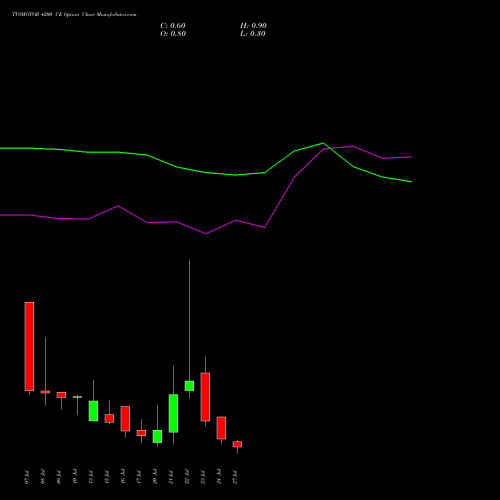This screenshot has width=500, height=500.
Task: Click the '20 Jul' date label
Action: (x=155, y=477)
